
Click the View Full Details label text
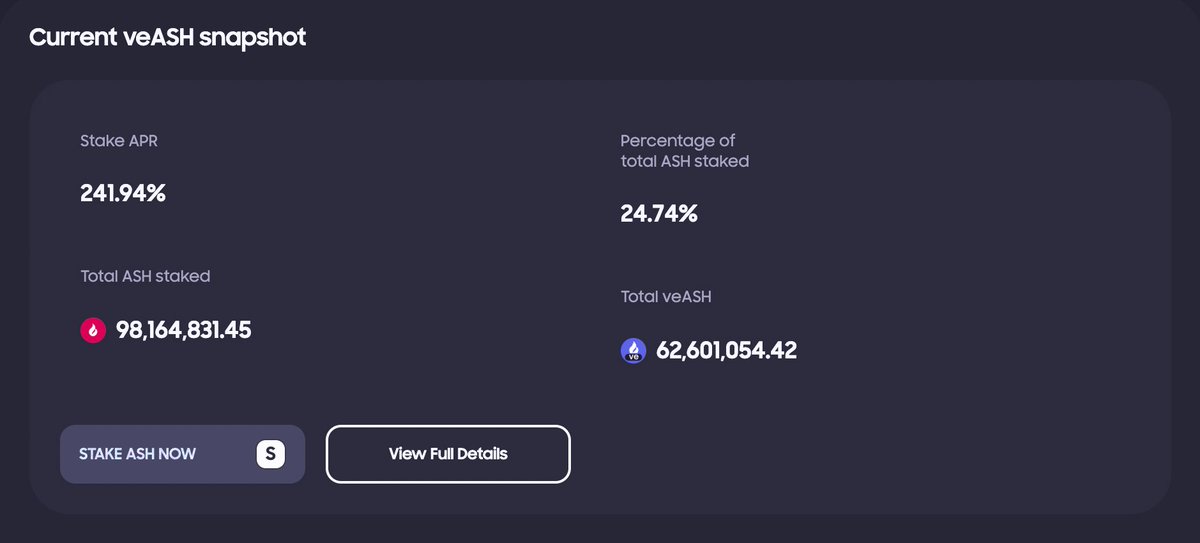tap(448, 454)
